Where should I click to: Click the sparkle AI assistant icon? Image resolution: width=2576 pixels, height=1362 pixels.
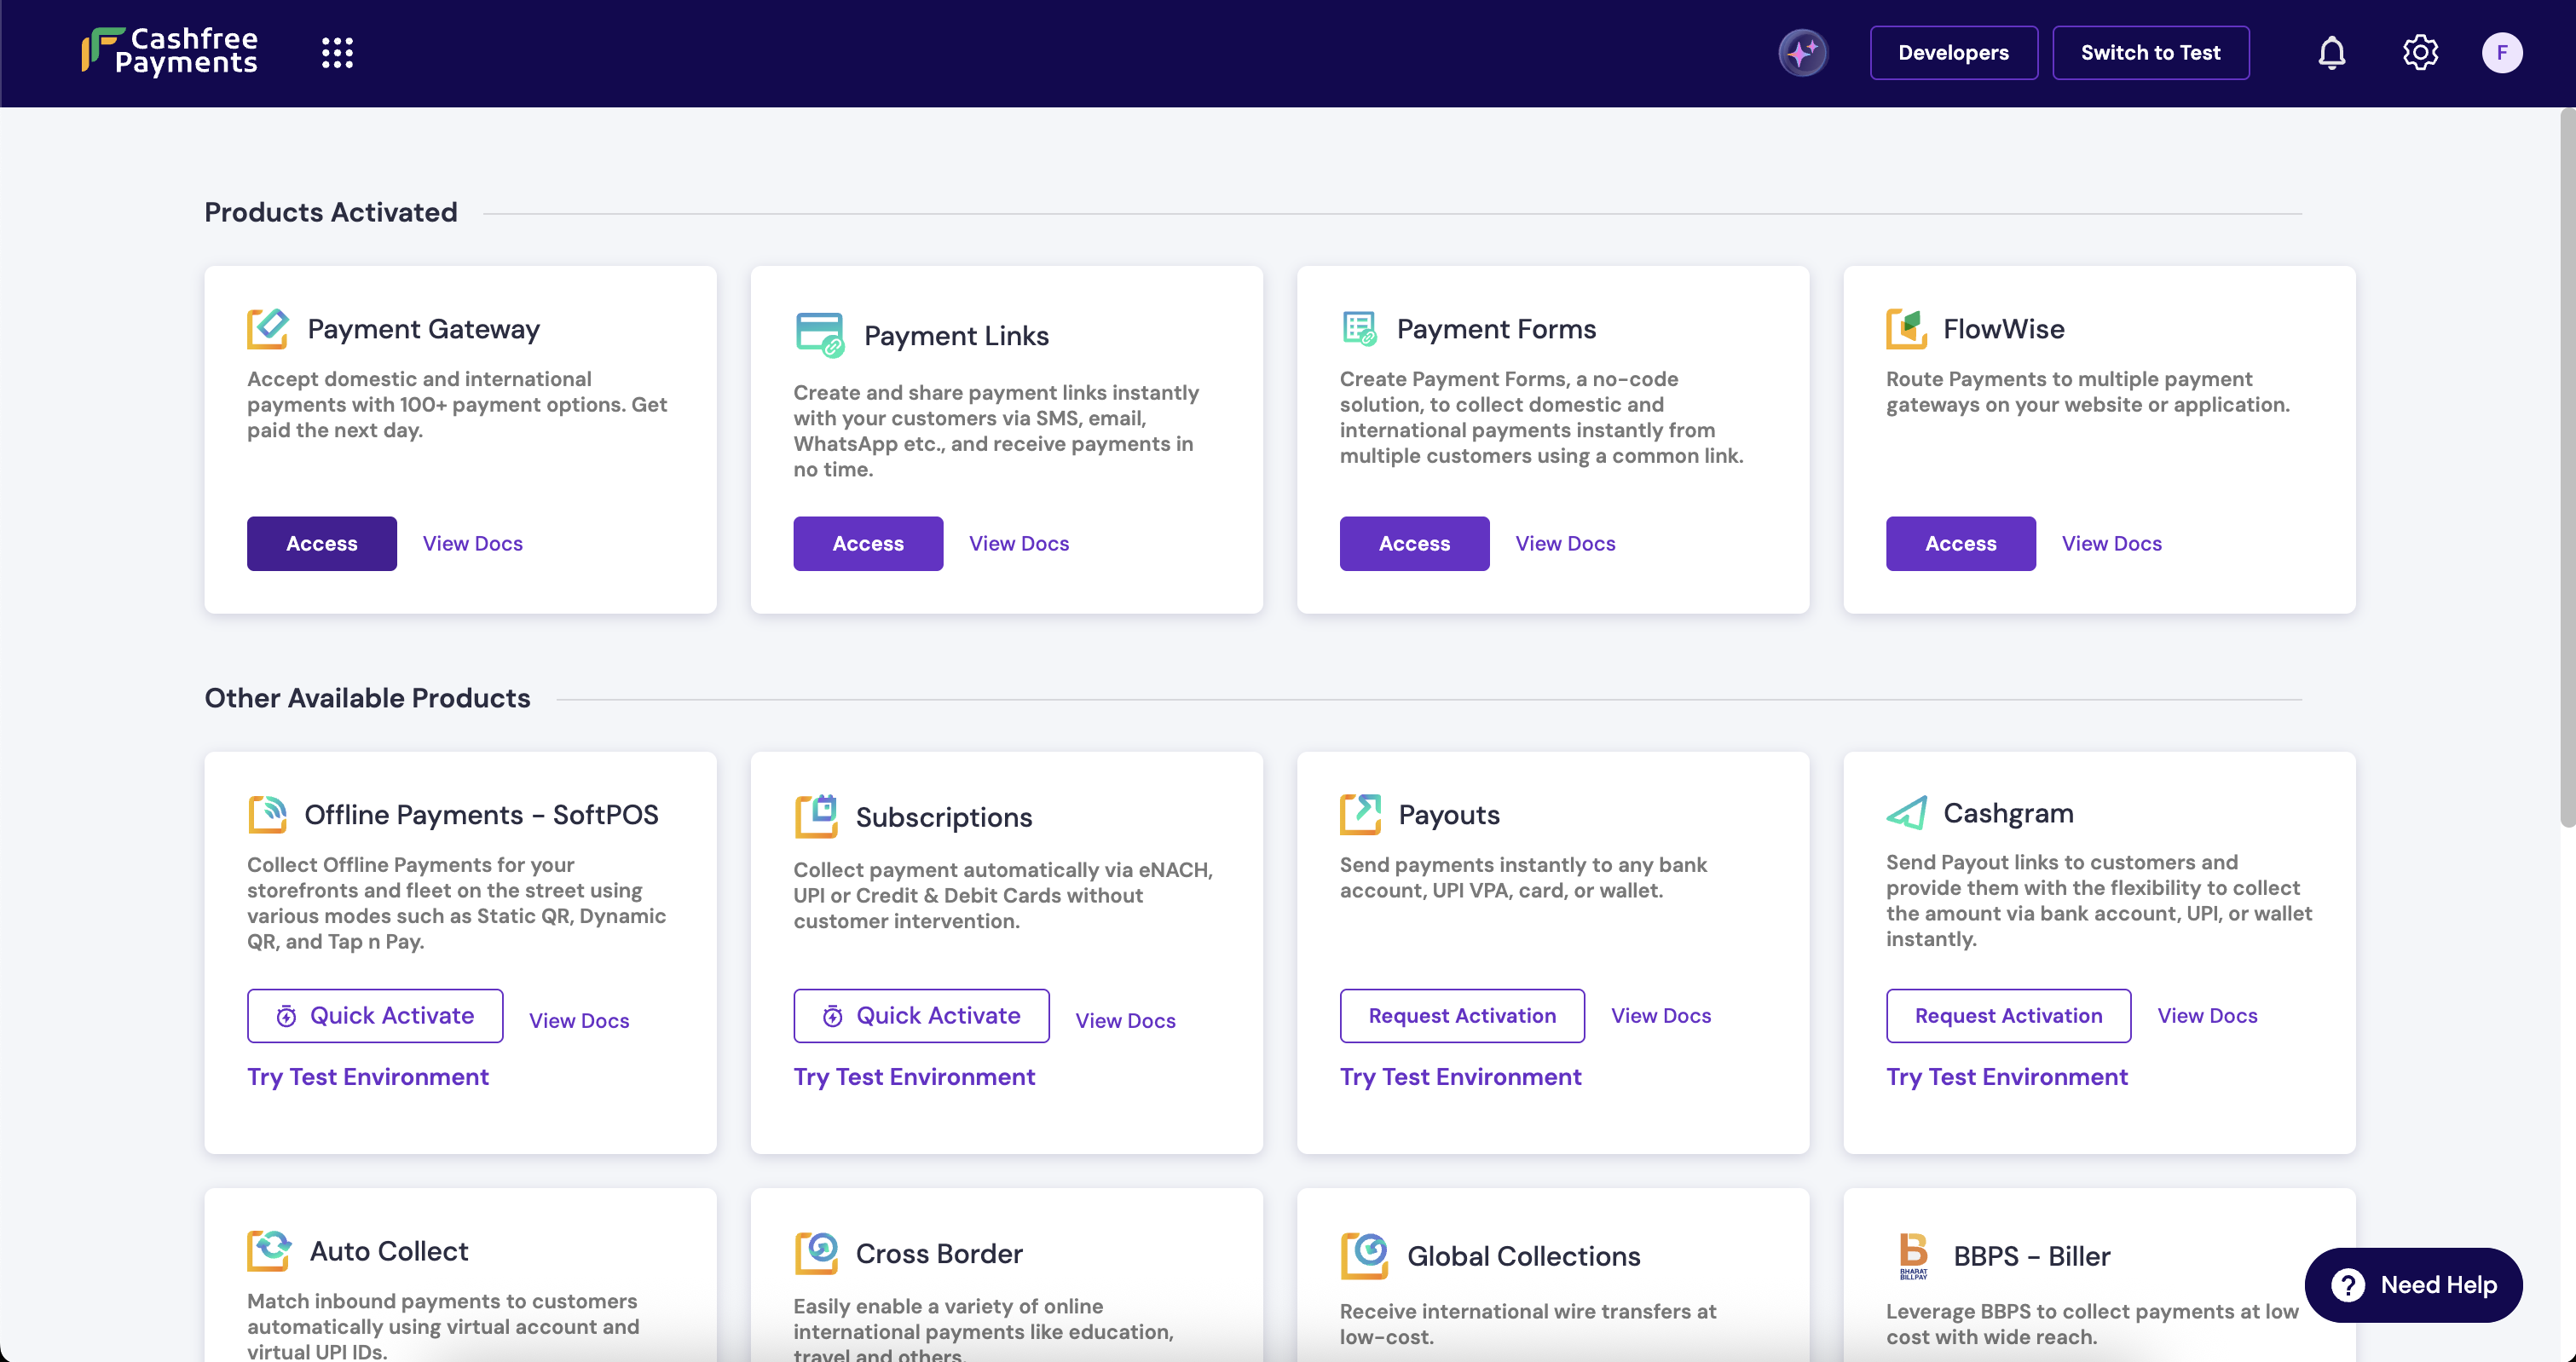pos(1802,53)
